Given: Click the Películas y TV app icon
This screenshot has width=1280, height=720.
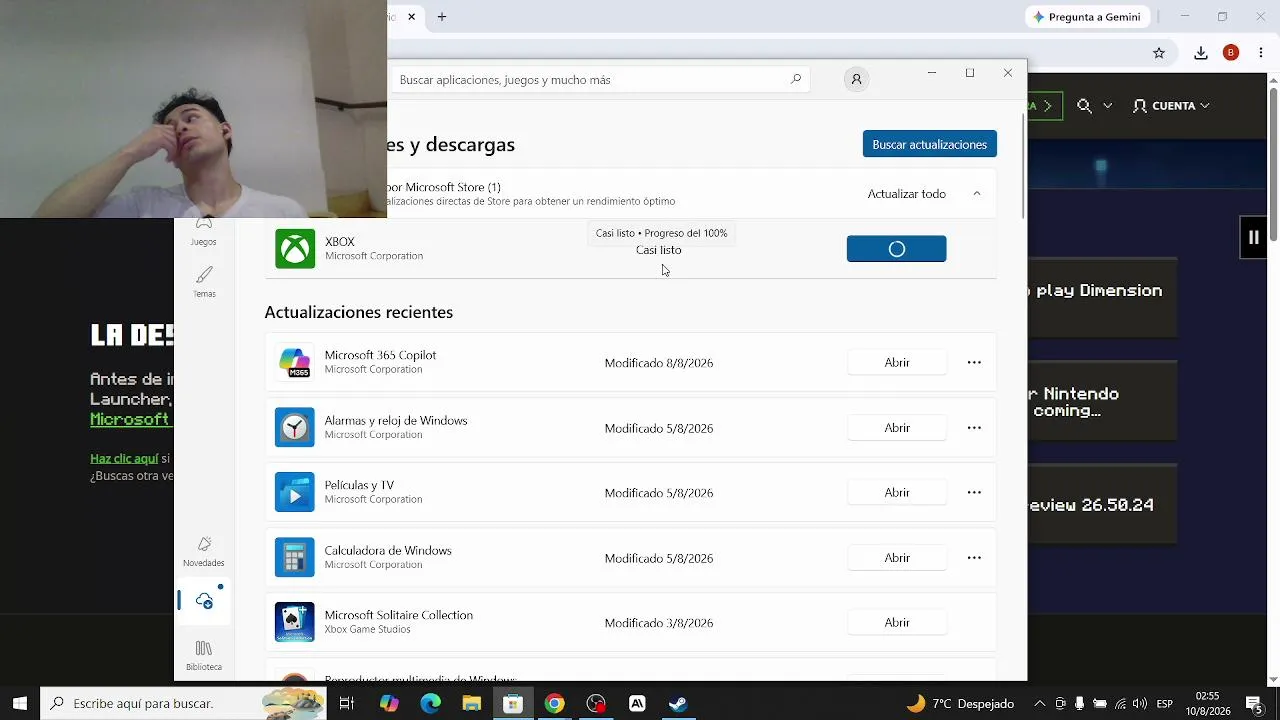Looking at the screenshot, I should point(295,493).
